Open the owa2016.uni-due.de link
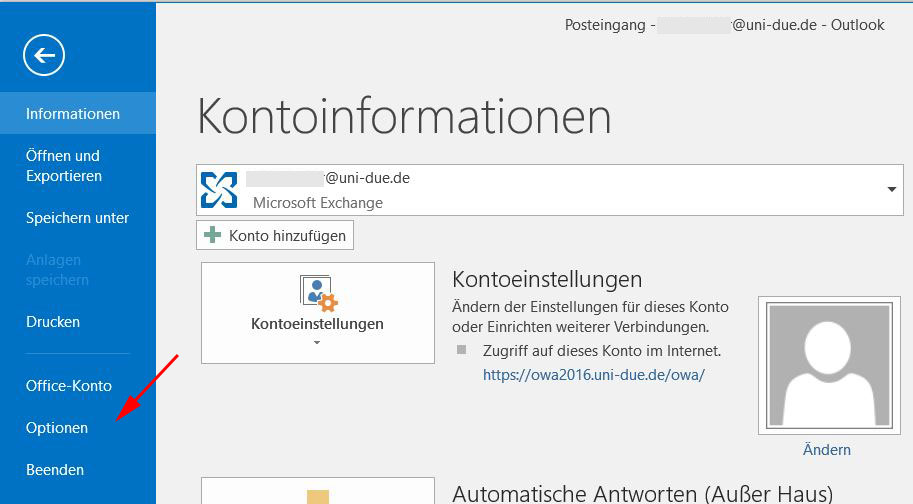Screen dimensions: 913x504 point(594,375)
